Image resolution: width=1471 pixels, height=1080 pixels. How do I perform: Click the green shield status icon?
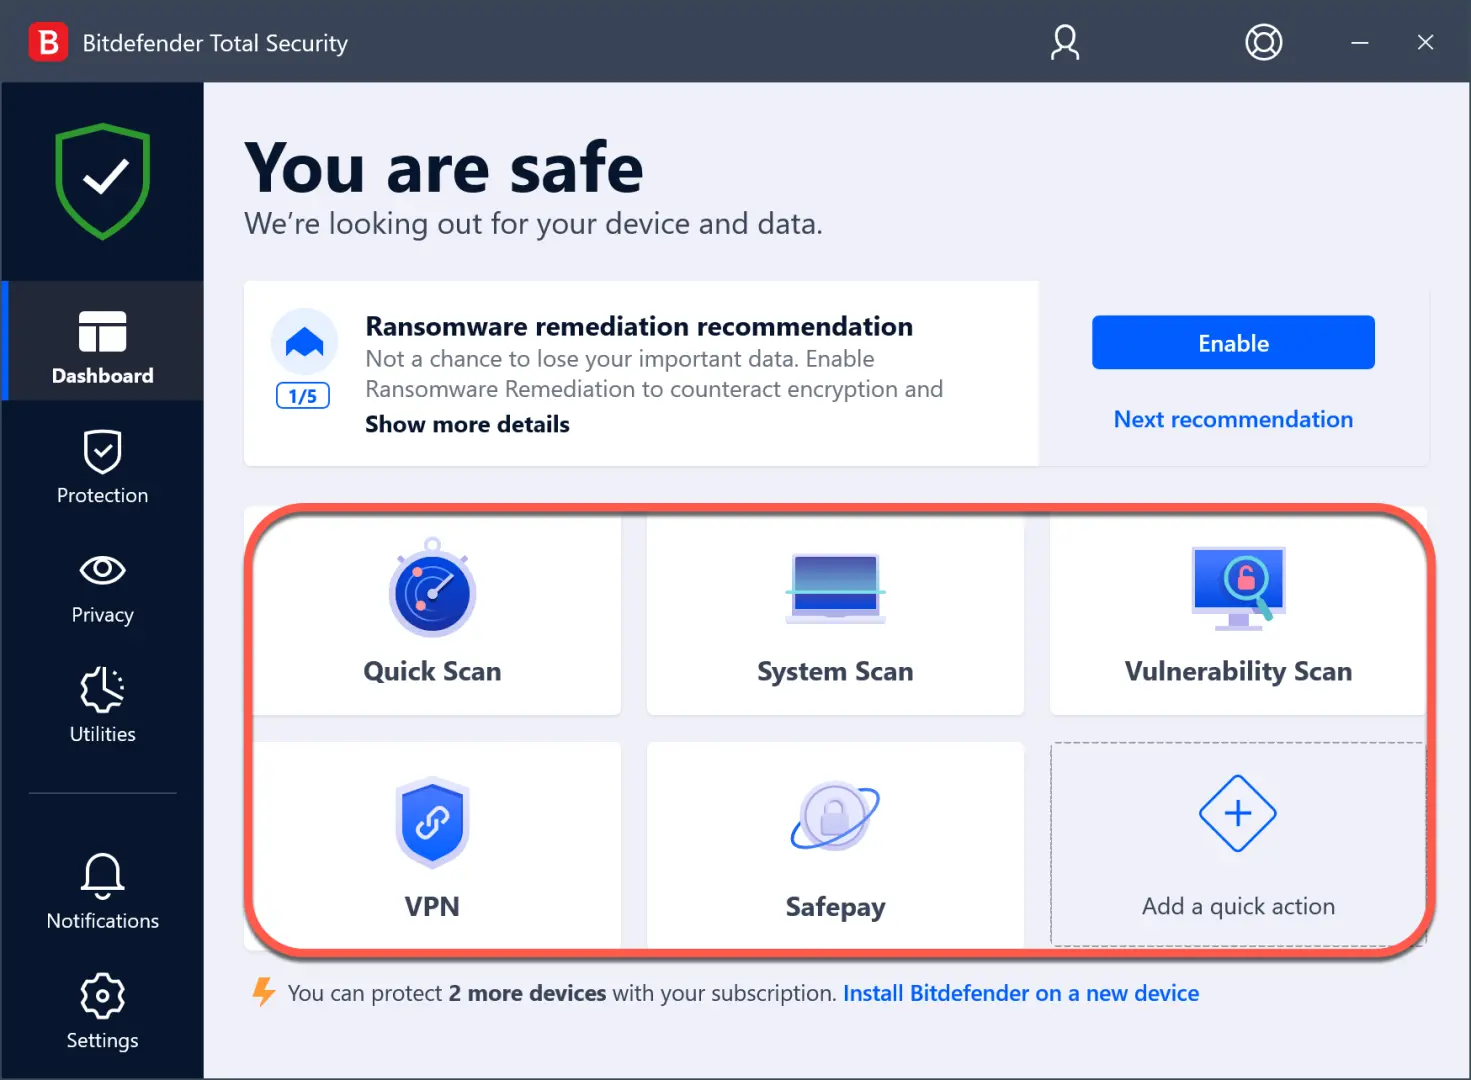tap(103, 181)
